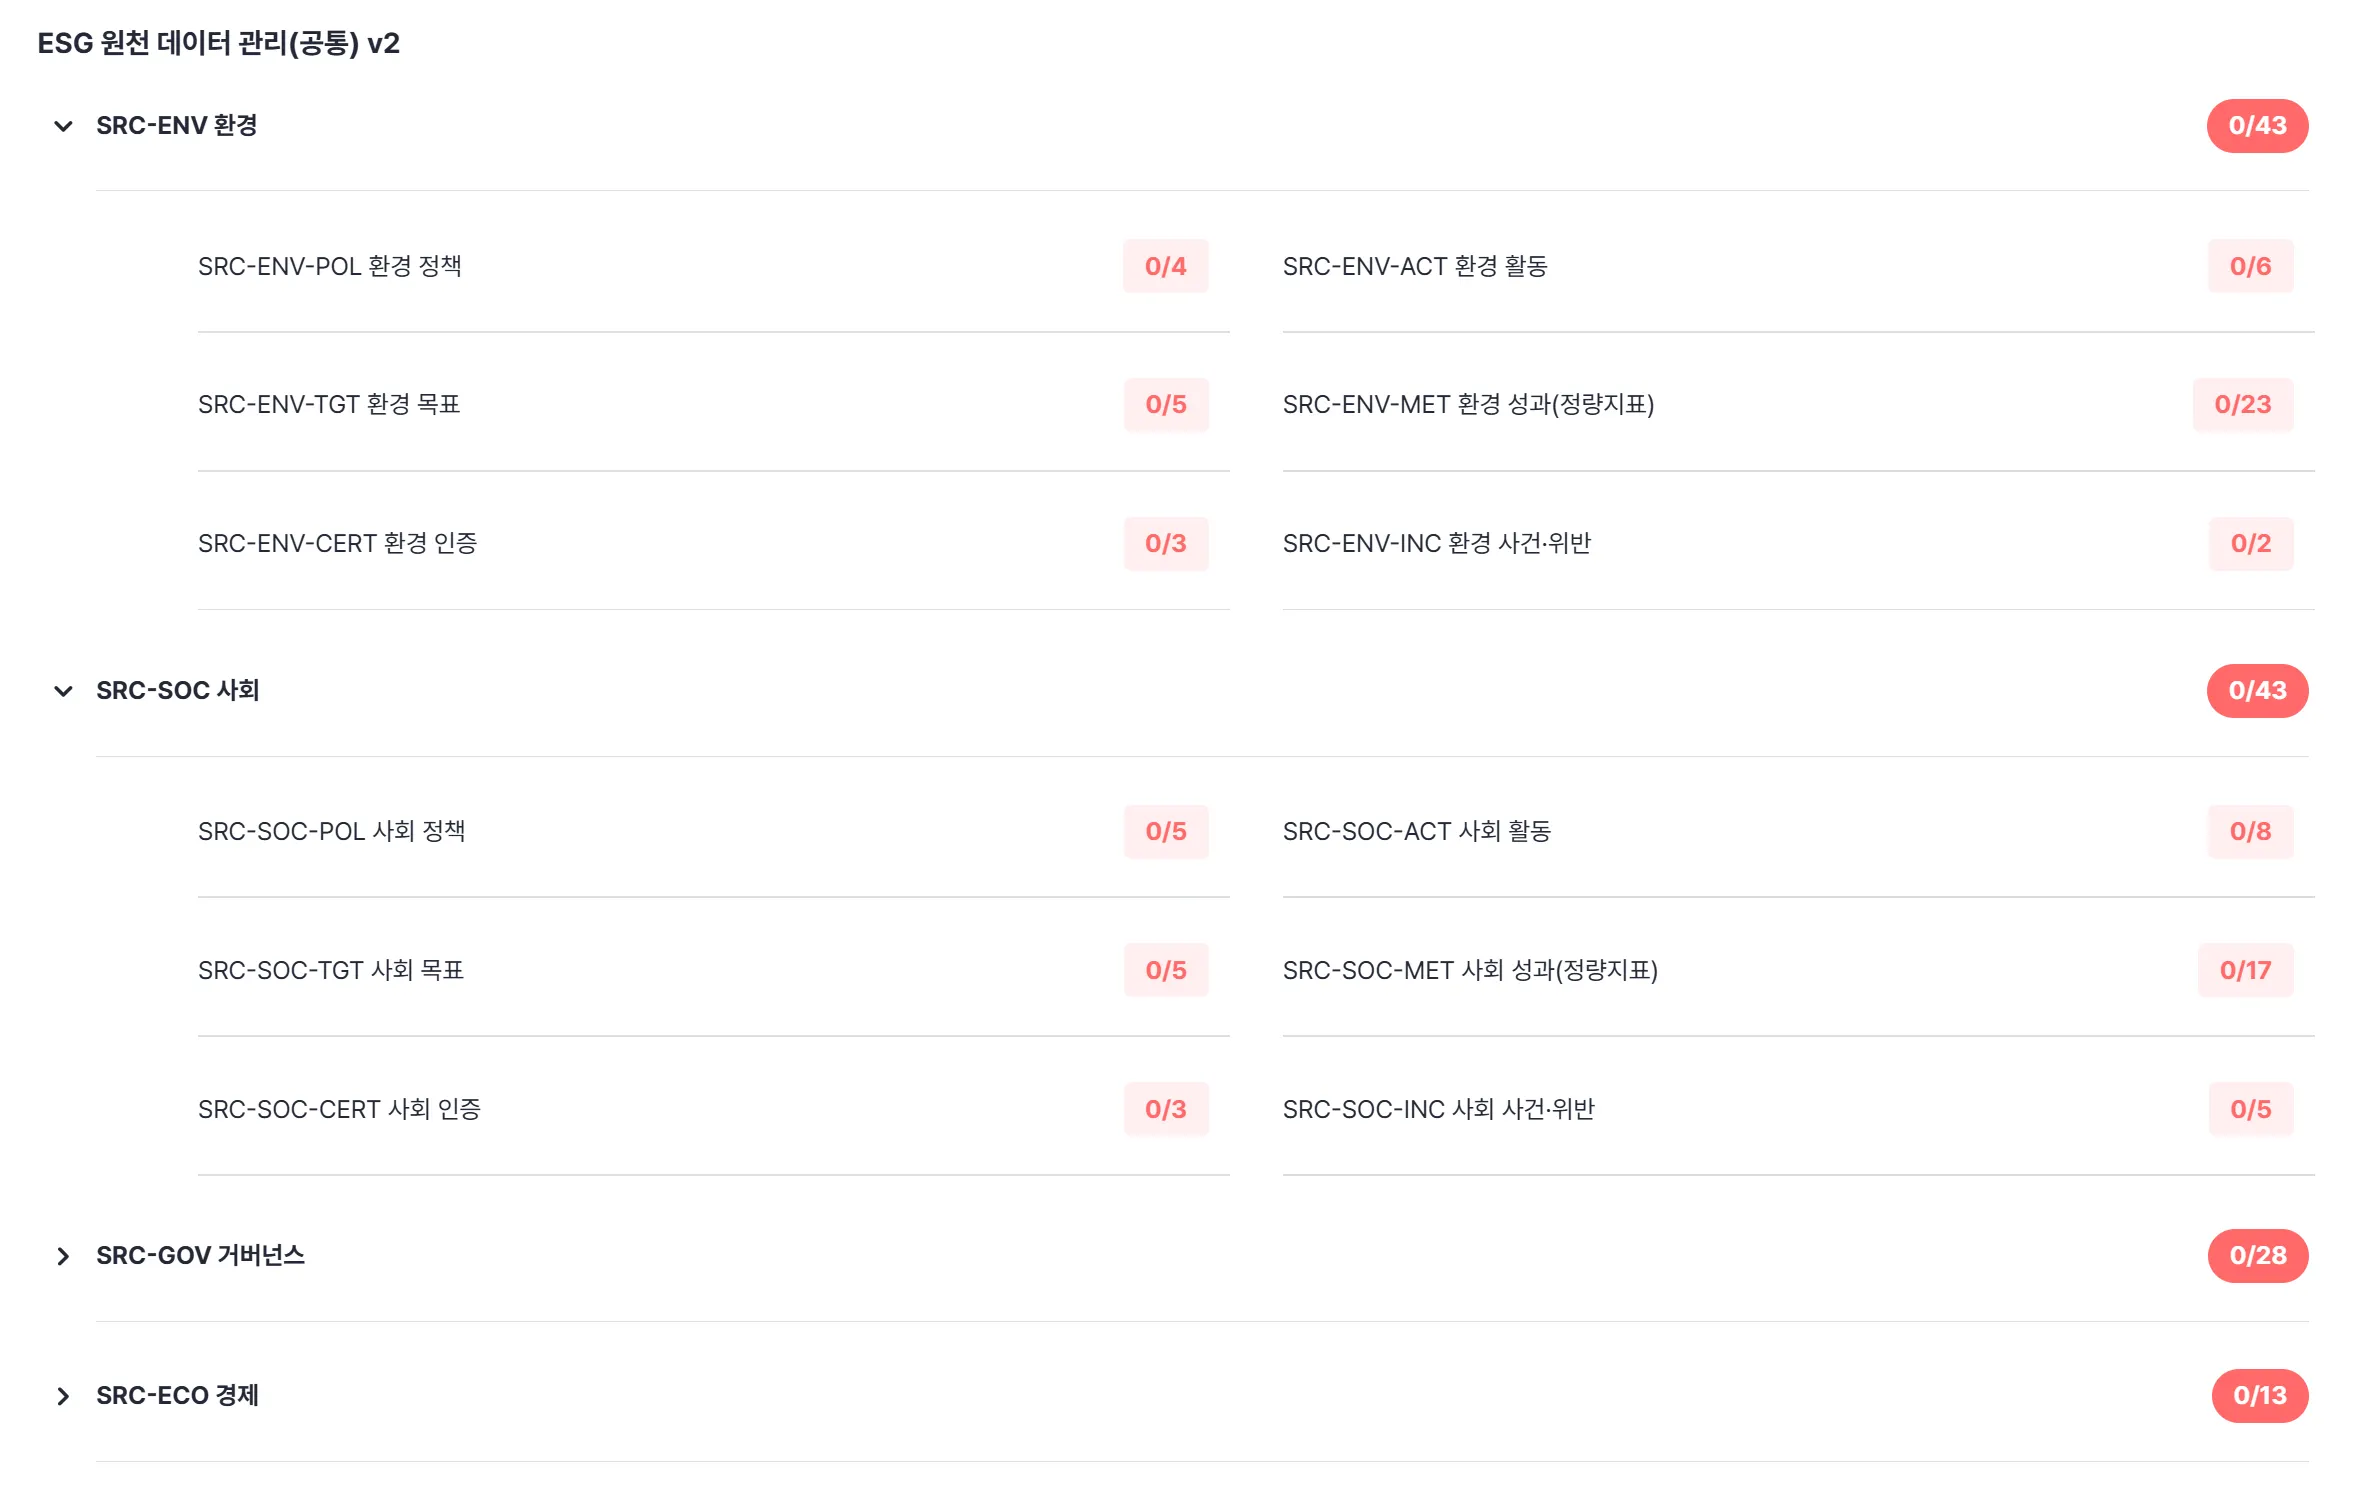Select SRC-SOC-TGT 사회 목표 row
Viewport: 2355px width, 1485px height.
pyautogui.click(x=330, y=970)
